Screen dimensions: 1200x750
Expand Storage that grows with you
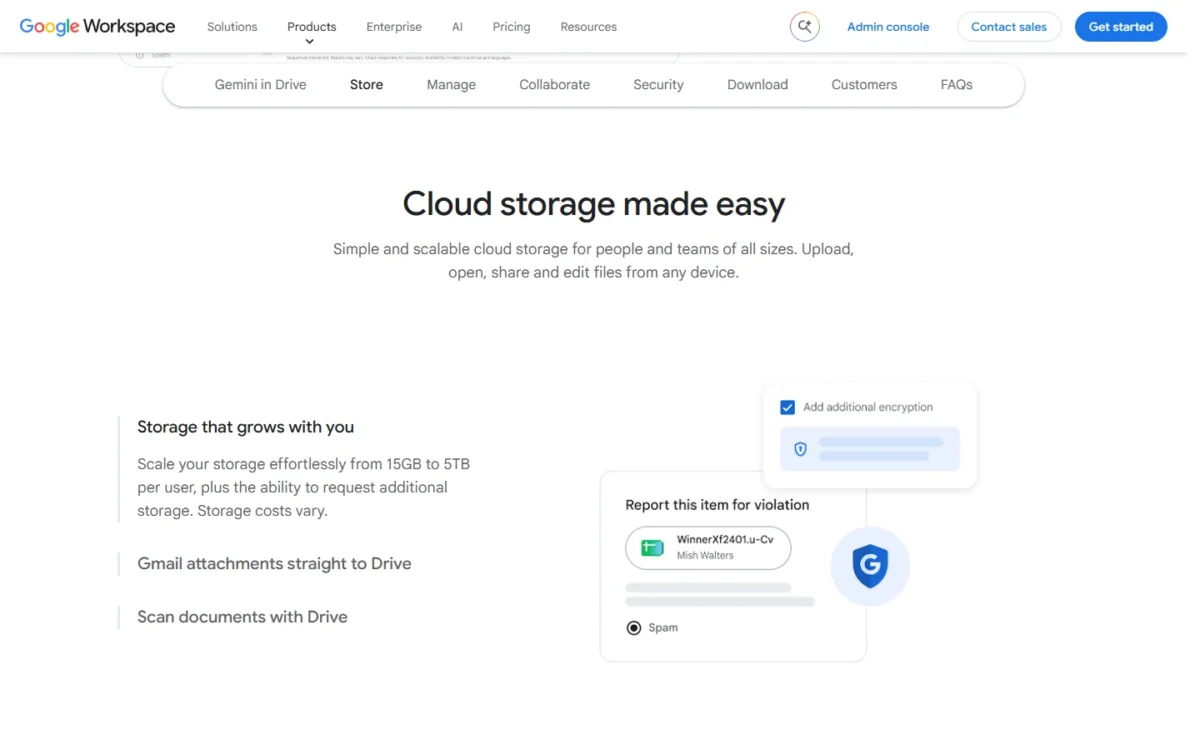click(x=246, y=427)
